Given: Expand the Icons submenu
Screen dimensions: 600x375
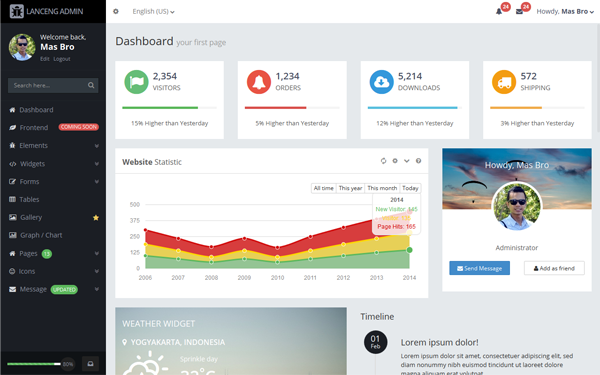Looking at the screenshot, I should click(x=97, y=271).
